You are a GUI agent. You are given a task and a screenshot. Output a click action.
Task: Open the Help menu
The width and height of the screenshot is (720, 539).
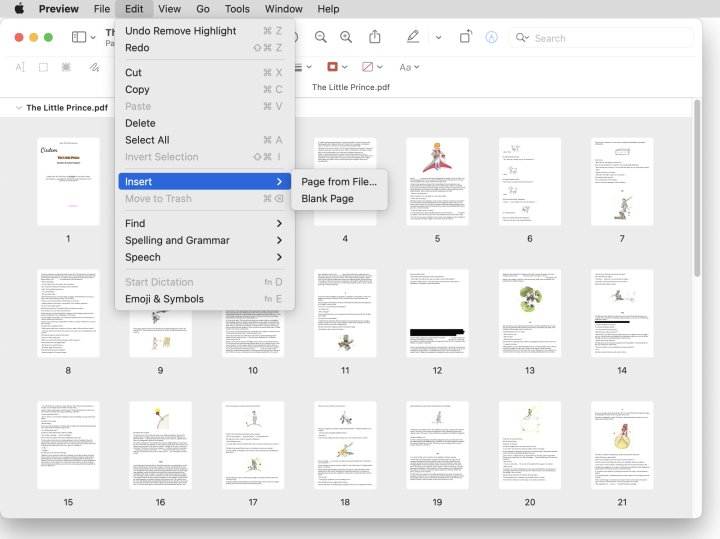pyautogui.click(x=328, y=9)
